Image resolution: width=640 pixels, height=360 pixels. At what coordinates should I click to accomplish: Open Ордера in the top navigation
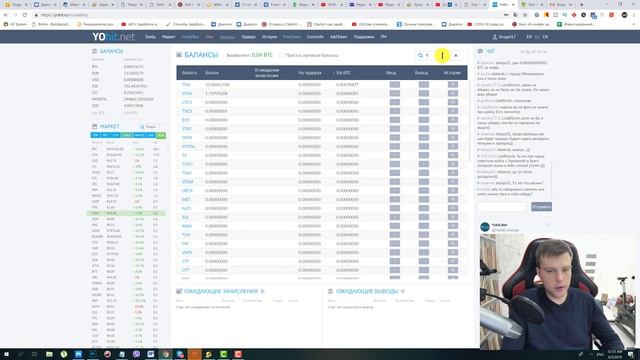point(248,37)
